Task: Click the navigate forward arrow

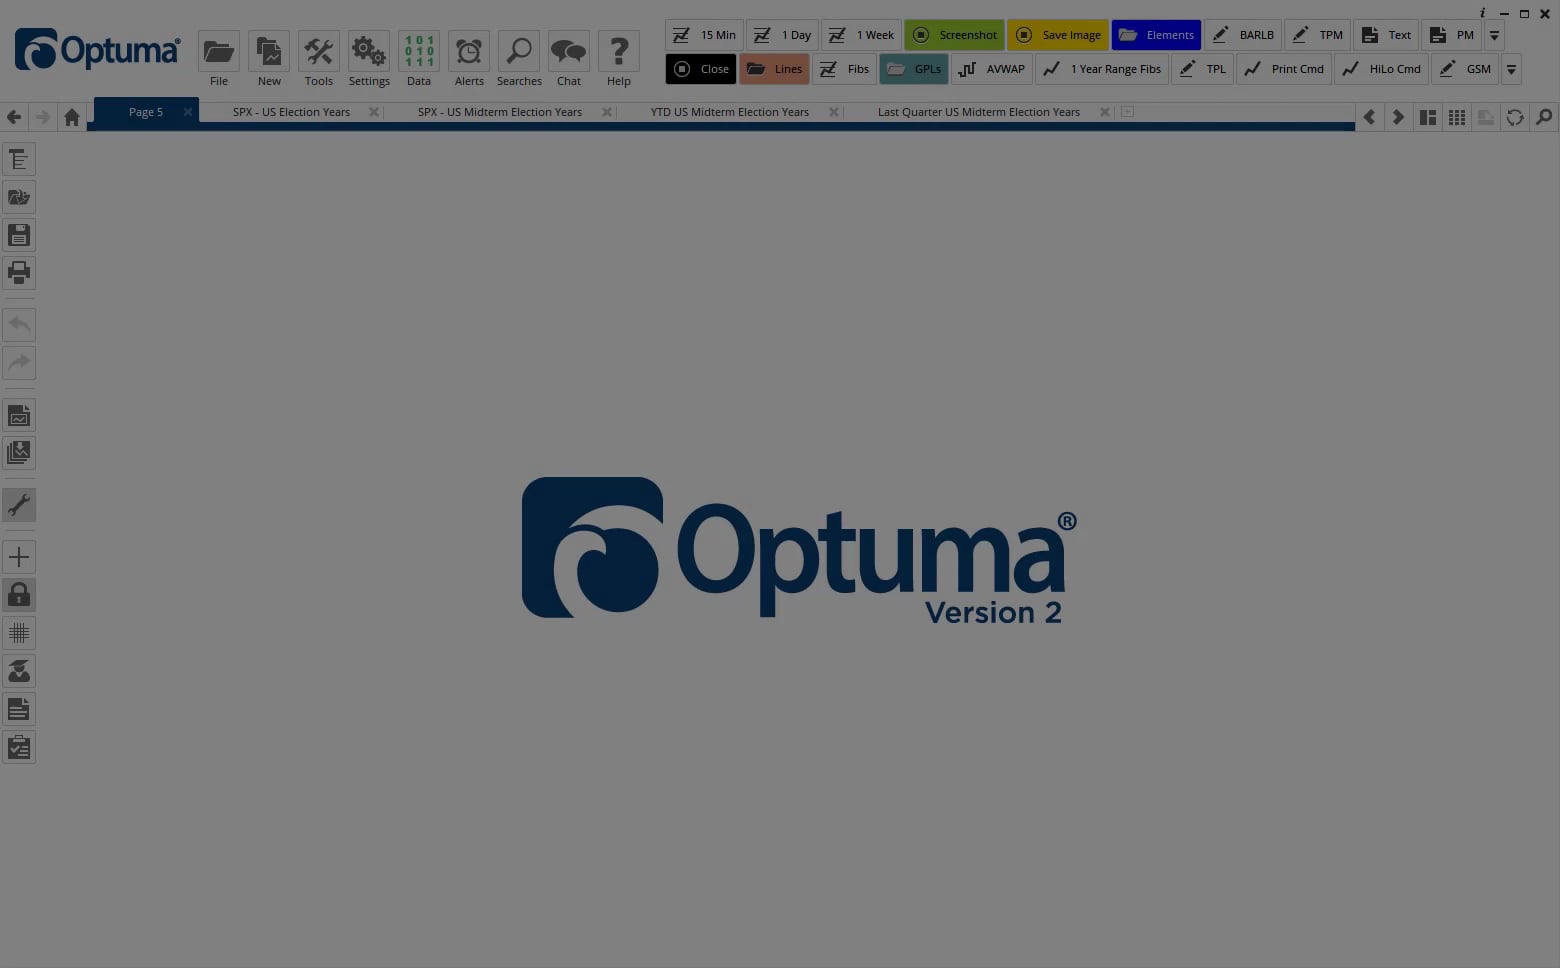Action: click(42, 117)
